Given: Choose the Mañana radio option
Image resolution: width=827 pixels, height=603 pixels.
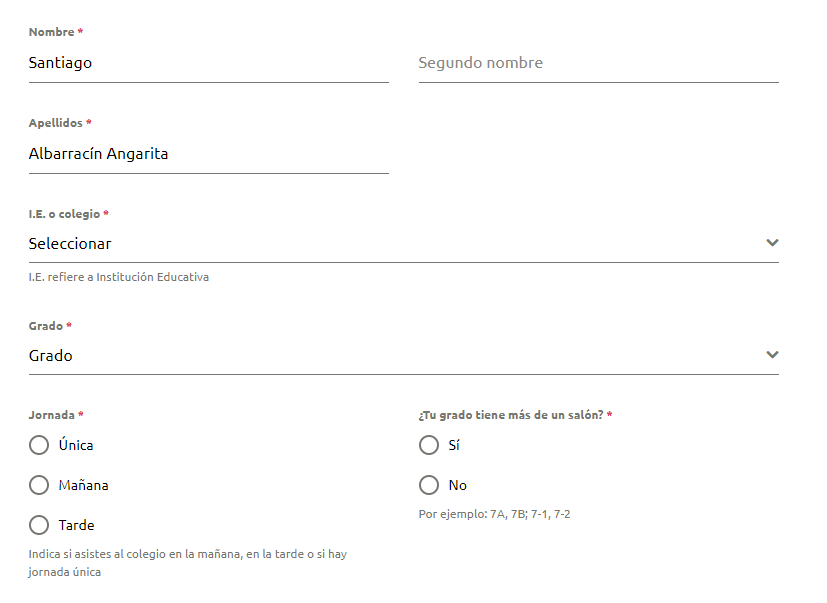Looking at the screenshot, I should coord(39,485).
